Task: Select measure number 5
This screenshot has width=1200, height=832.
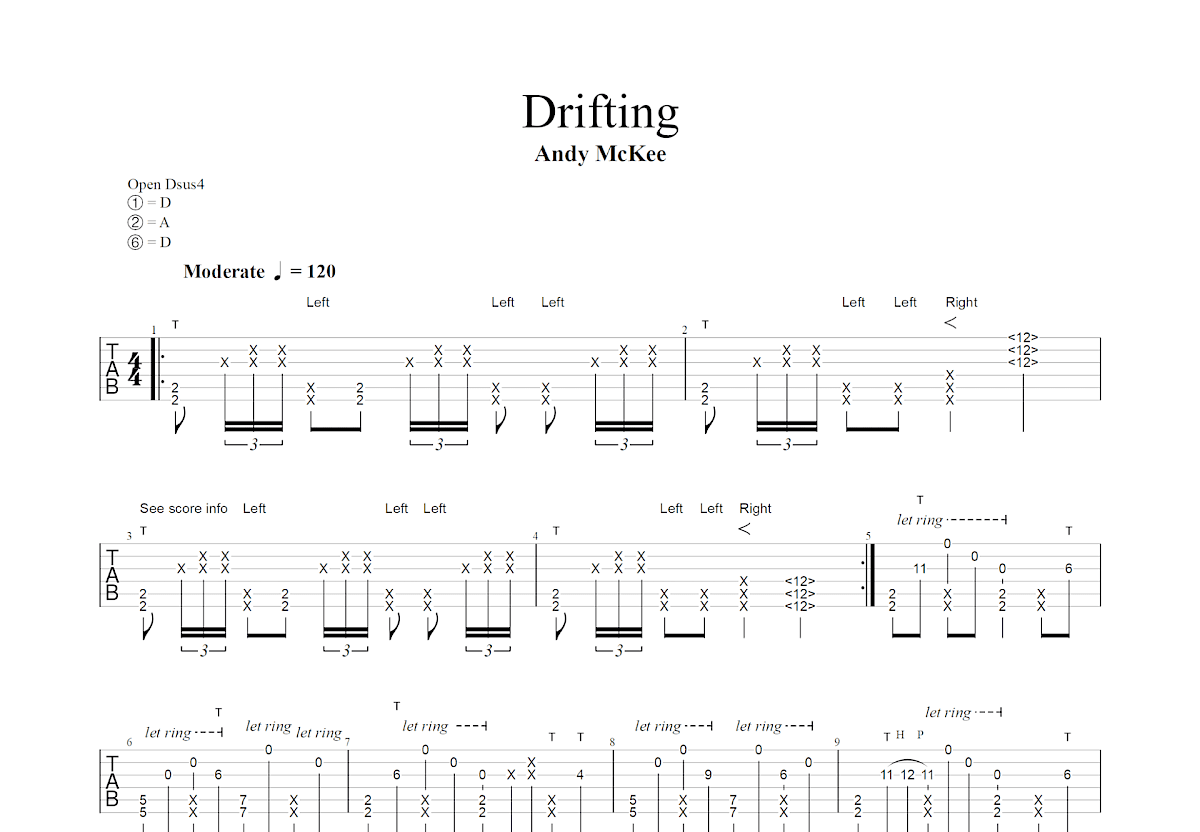Action: click(x=868, y=536)
